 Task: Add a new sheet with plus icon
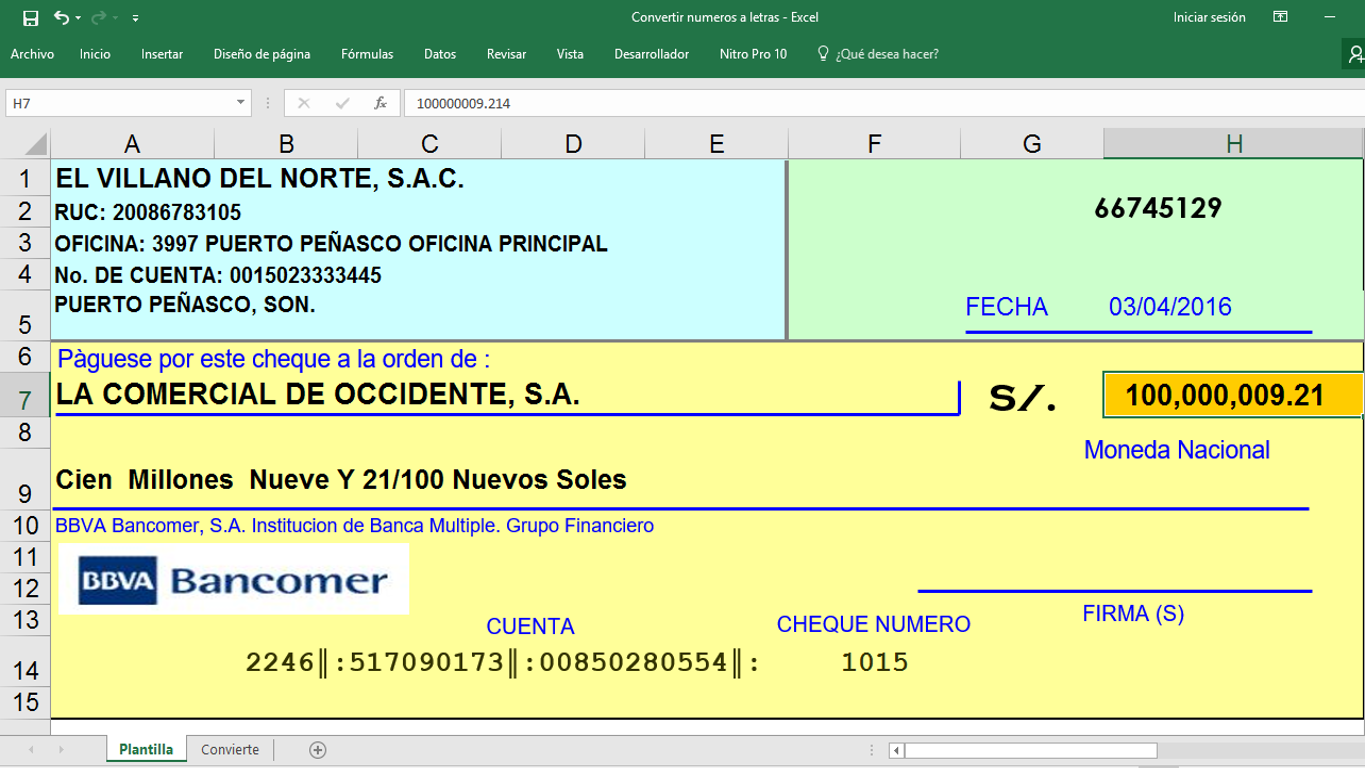[317, 749]
